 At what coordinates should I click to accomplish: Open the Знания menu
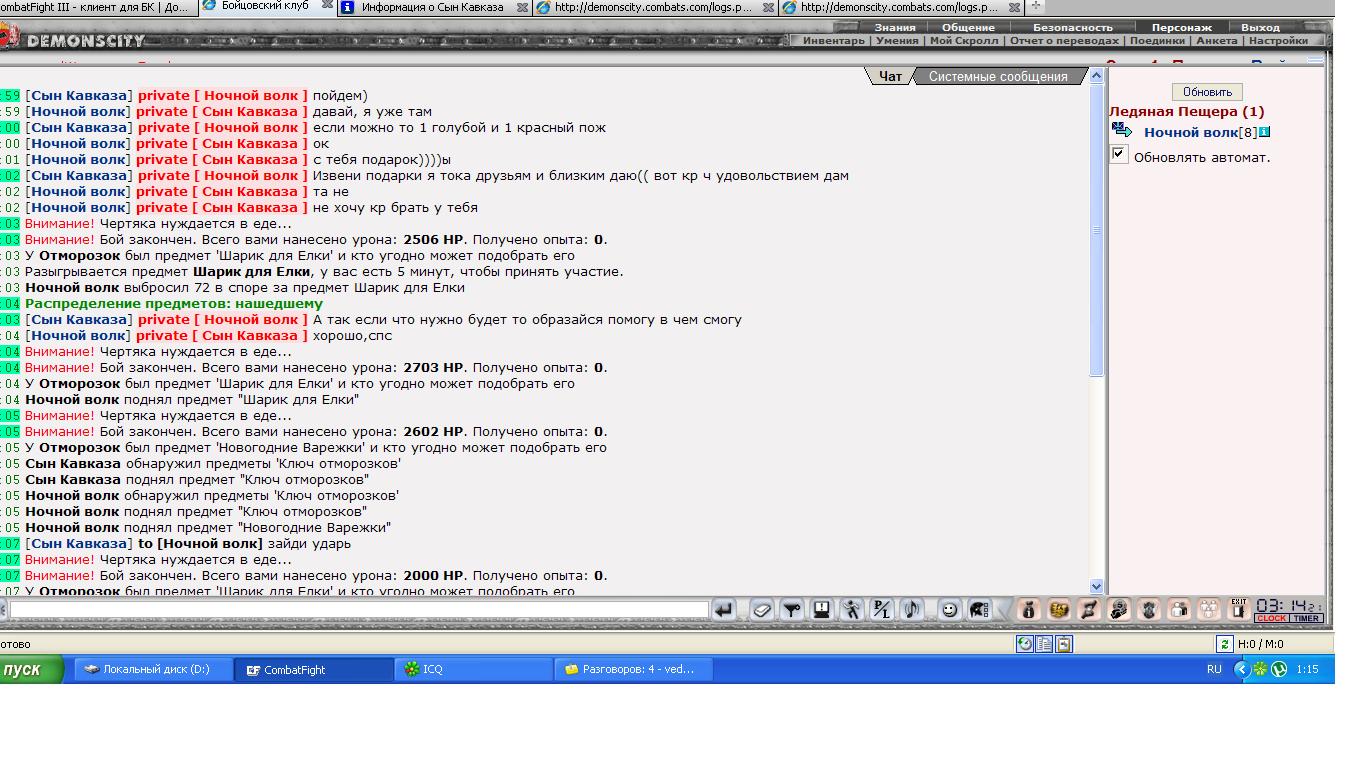(895, 28)
